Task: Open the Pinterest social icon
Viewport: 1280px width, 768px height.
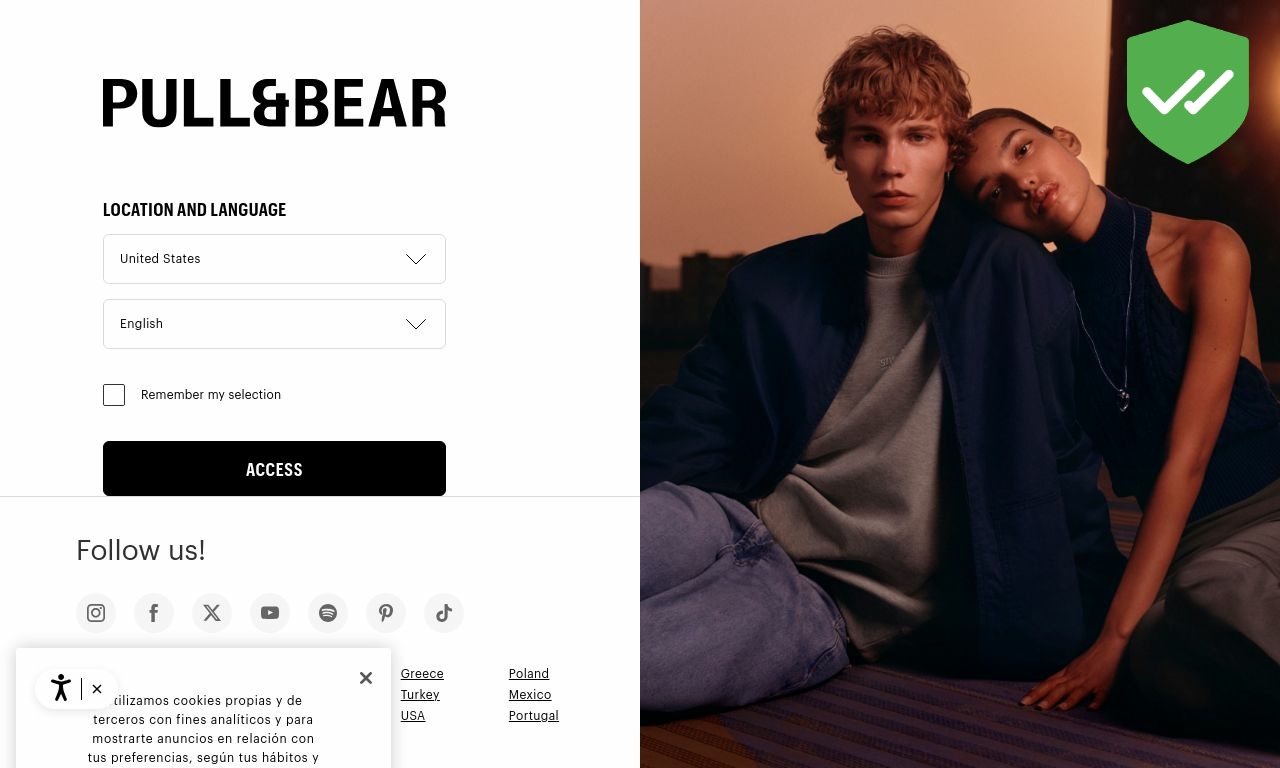Action: point(386,613)
